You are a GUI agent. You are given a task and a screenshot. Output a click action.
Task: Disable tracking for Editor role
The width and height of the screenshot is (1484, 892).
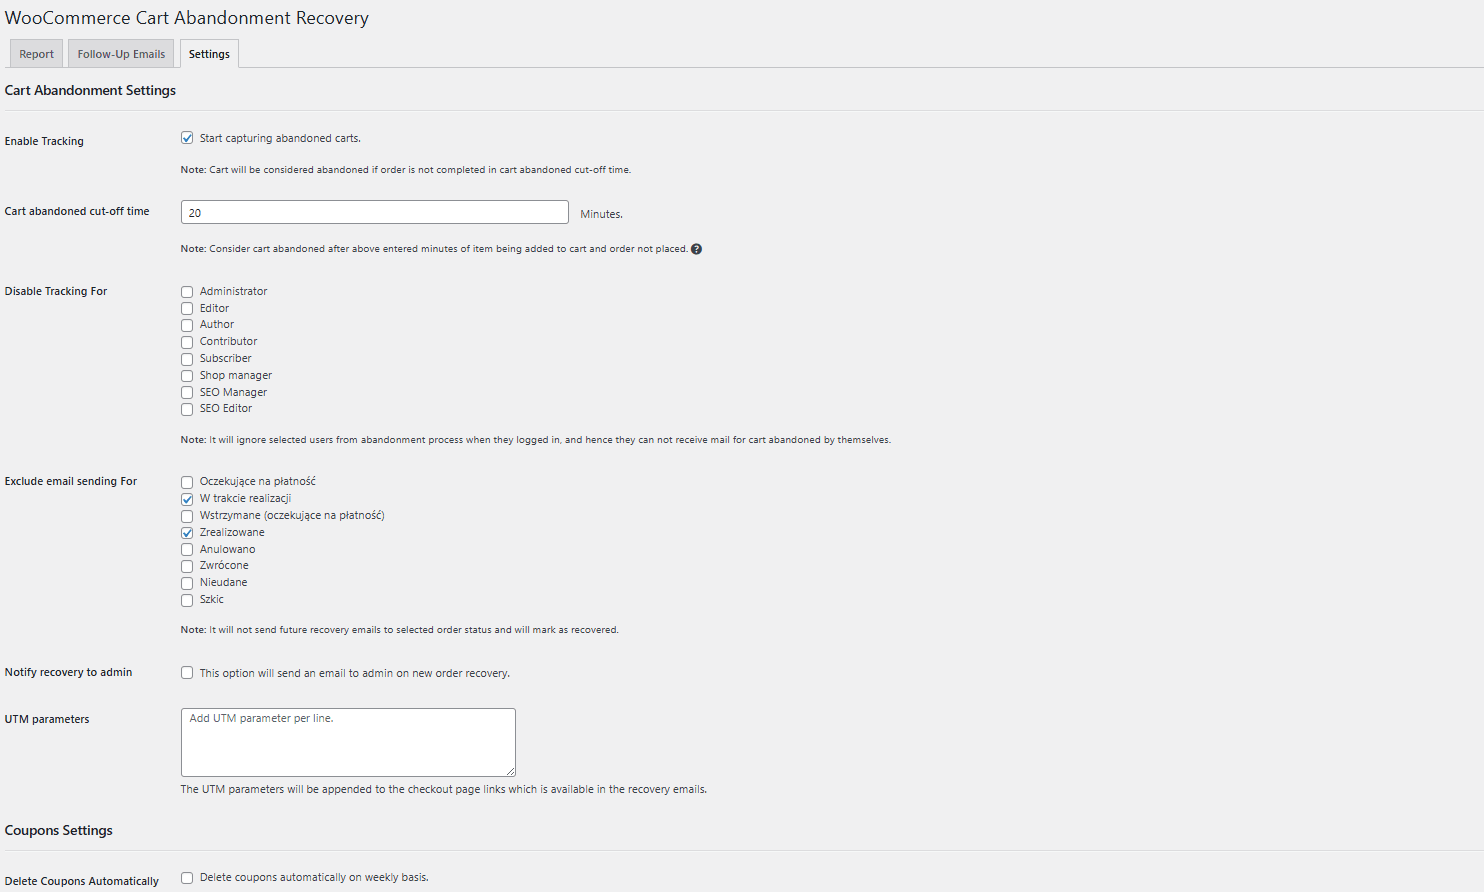(187, 308)
